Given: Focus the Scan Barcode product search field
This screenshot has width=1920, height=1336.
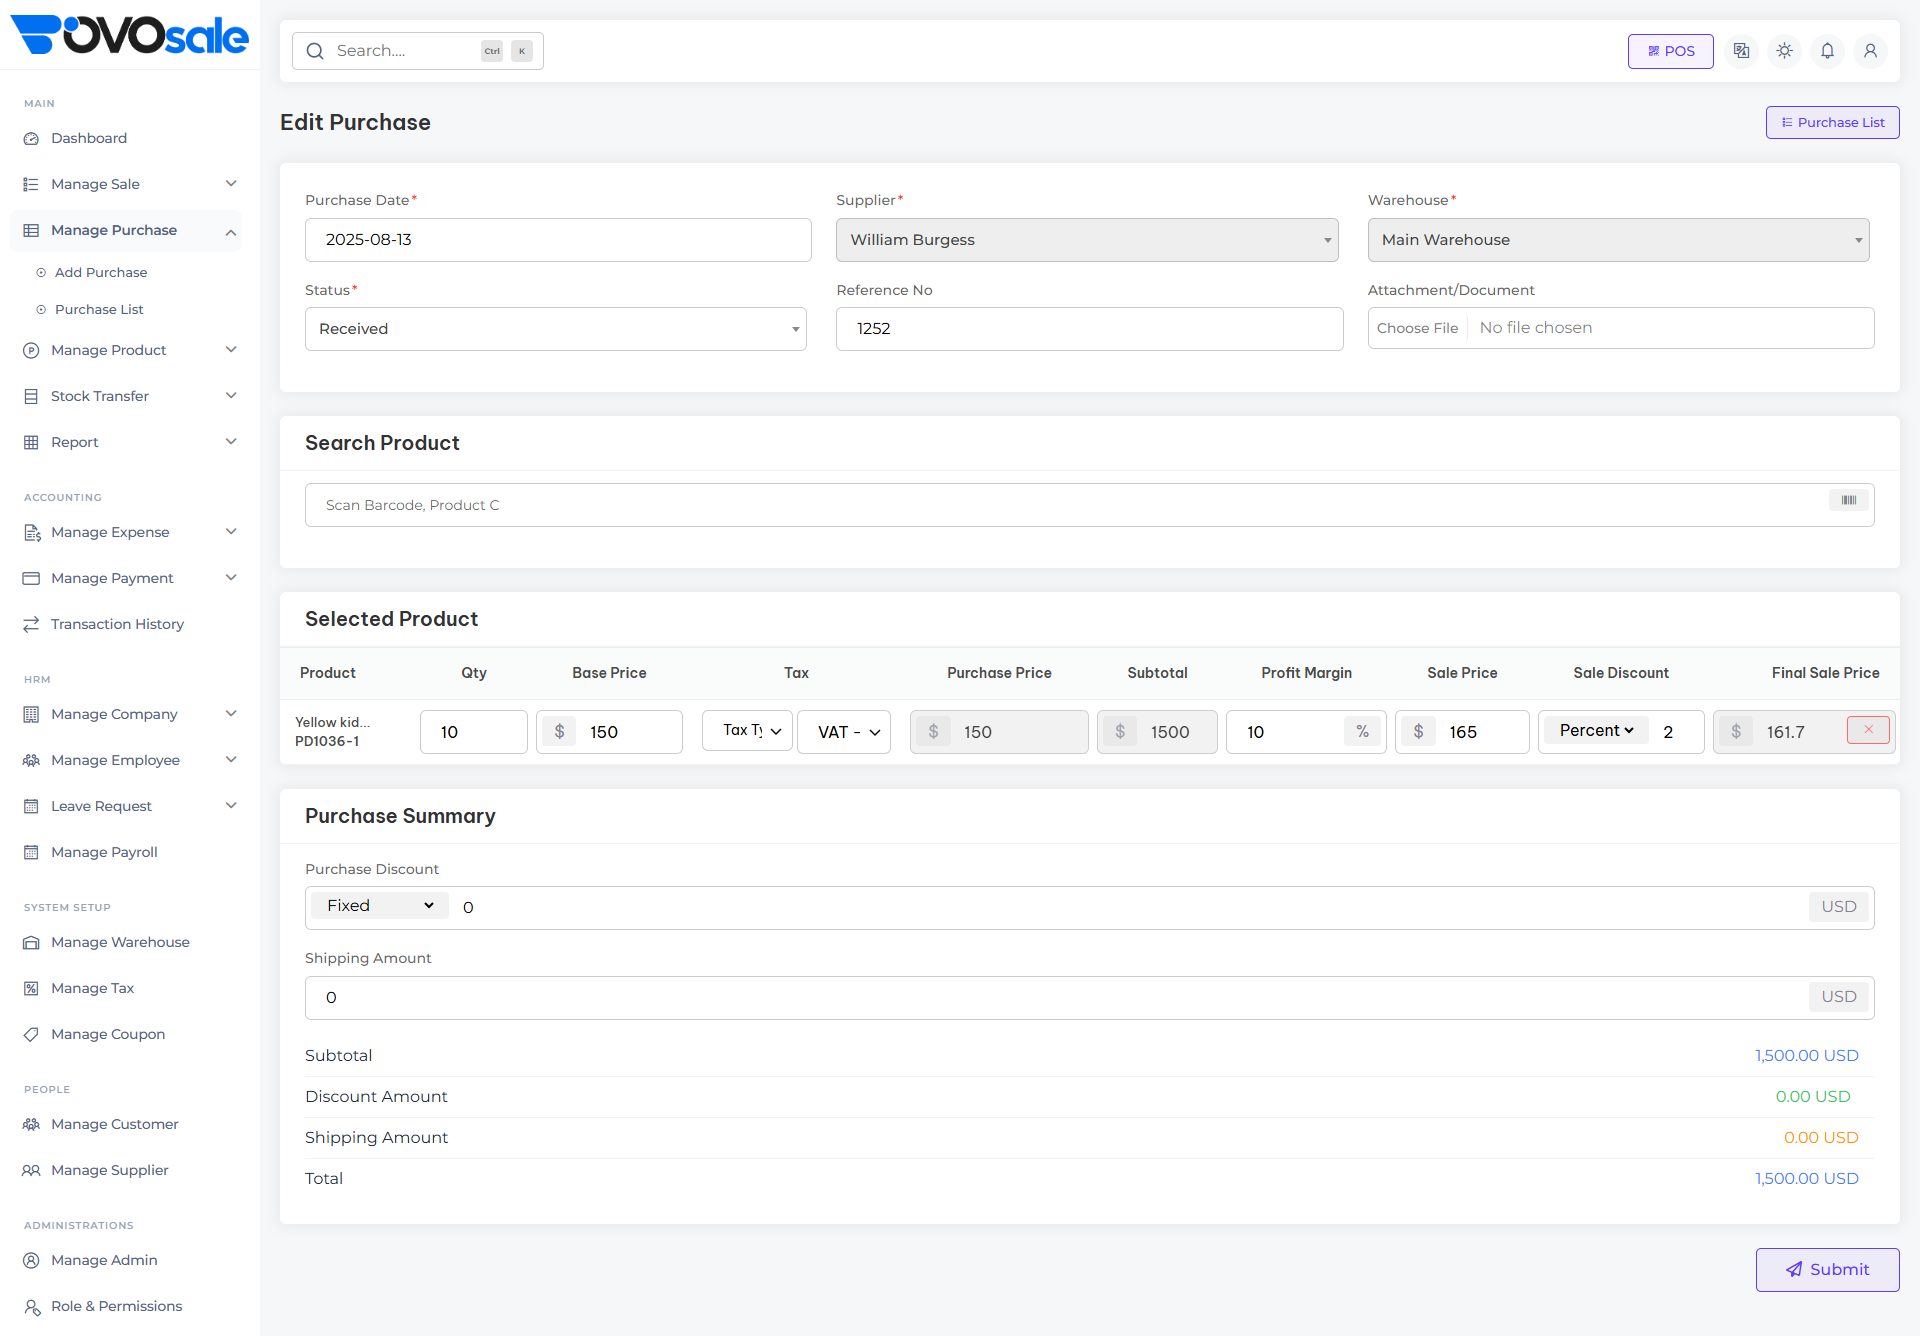Looking at the screenshot, I should point(1089,505).
